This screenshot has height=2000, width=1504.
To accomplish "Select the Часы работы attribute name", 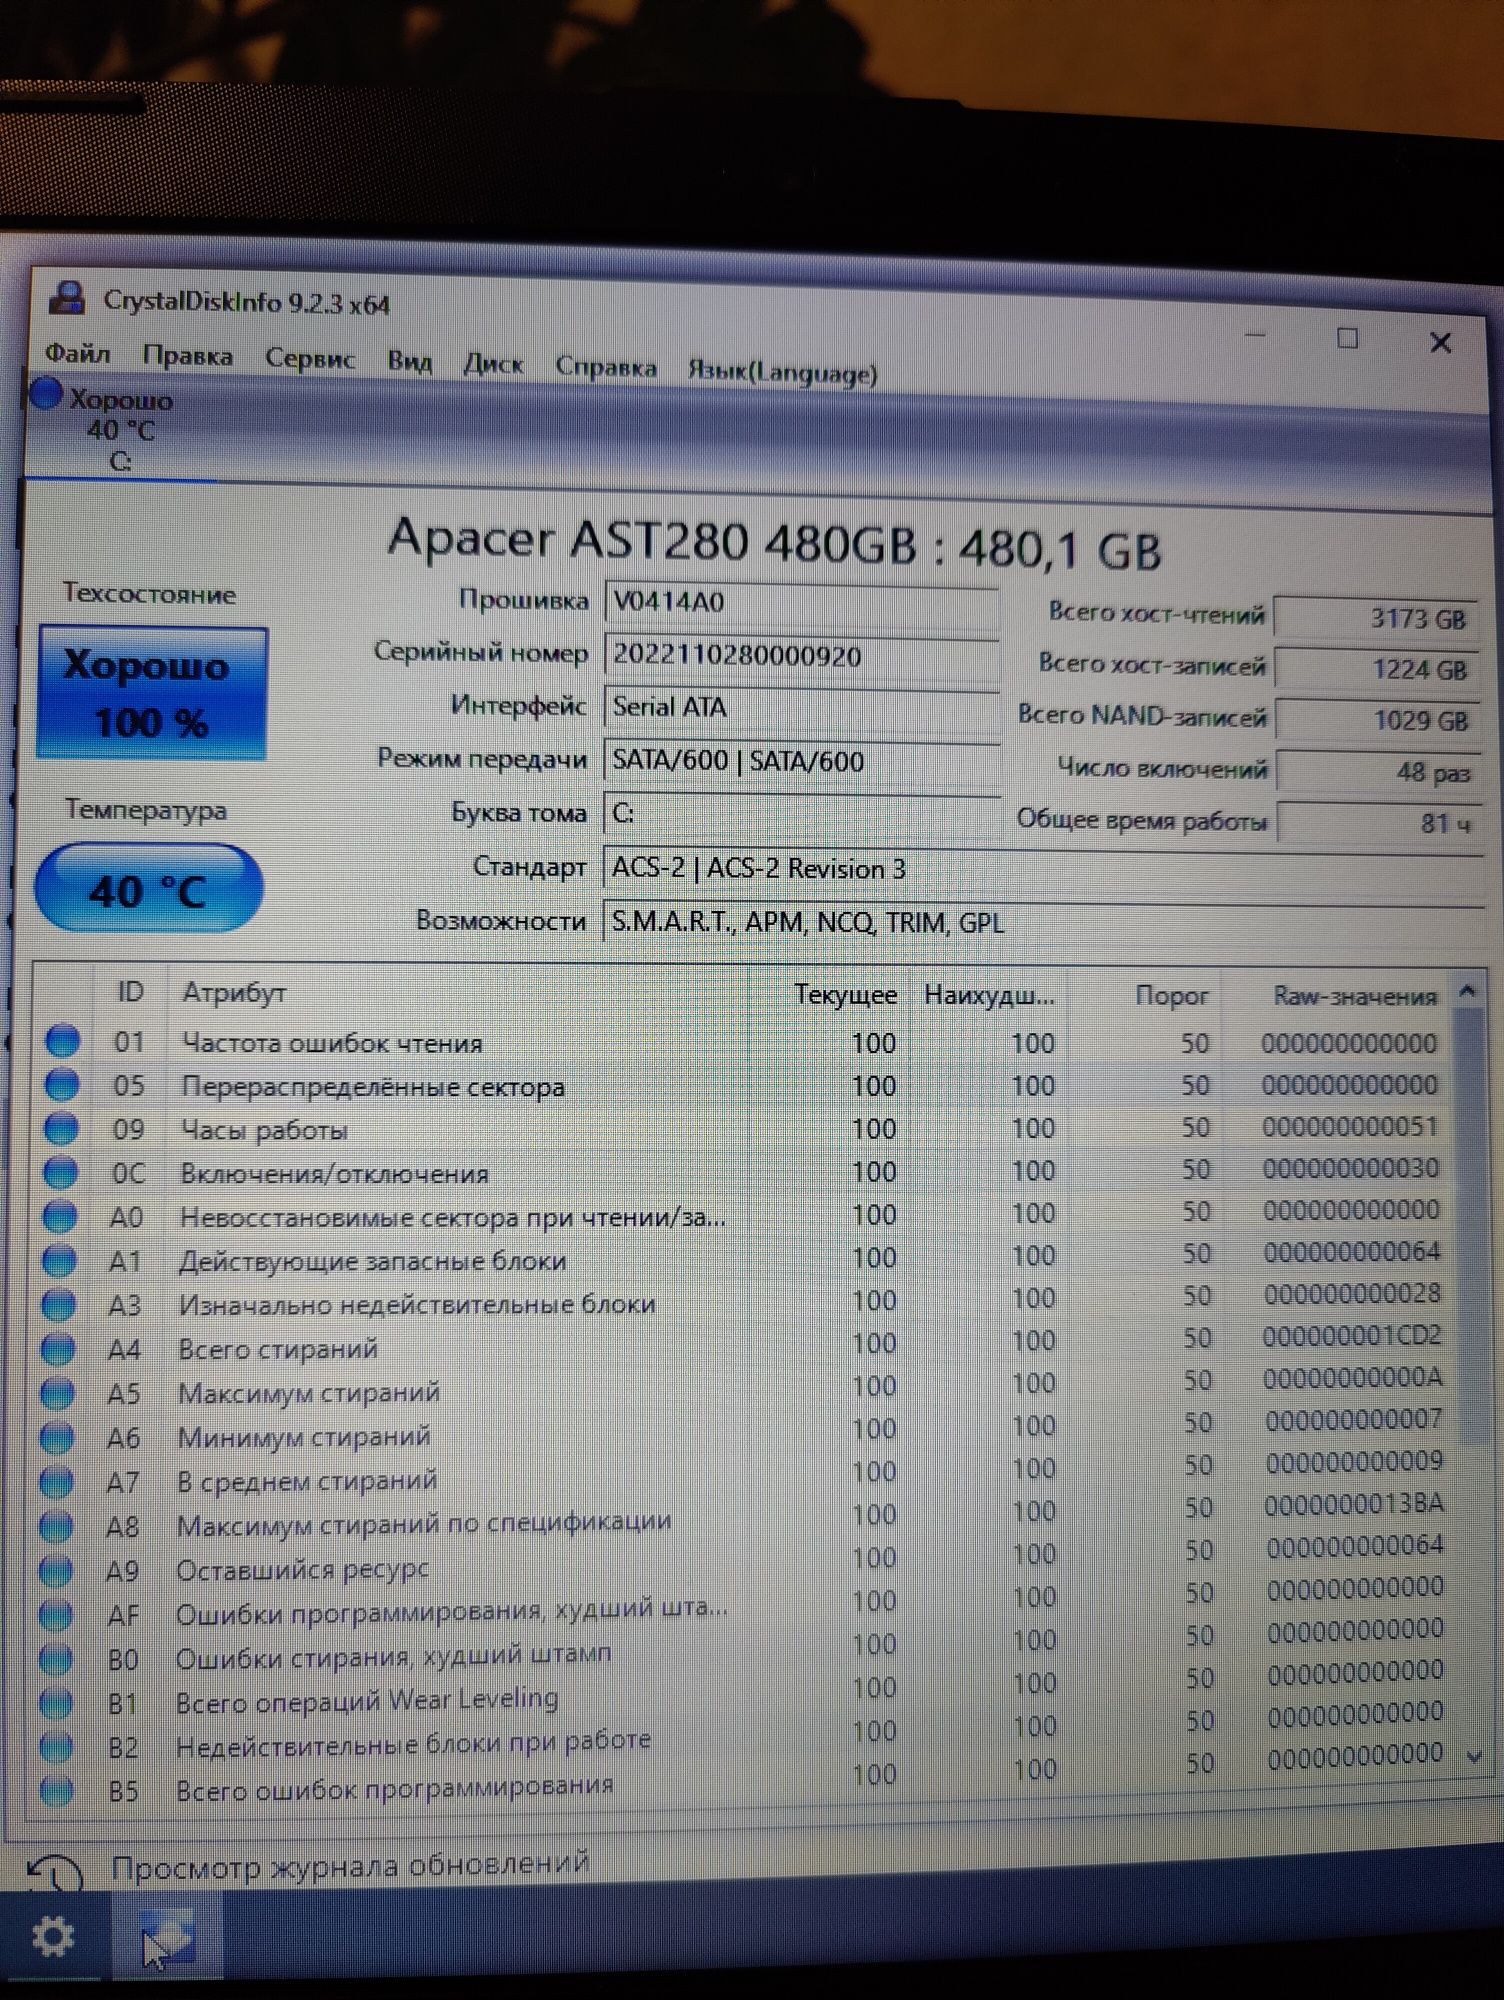I will click(x=264, y=1130).
